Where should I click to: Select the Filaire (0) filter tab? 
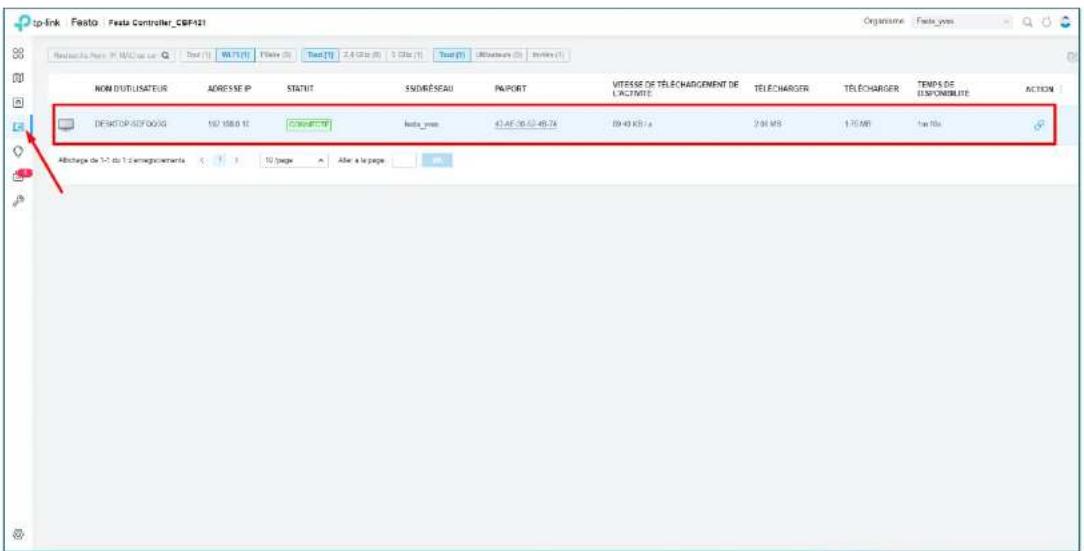pos(276,55)
